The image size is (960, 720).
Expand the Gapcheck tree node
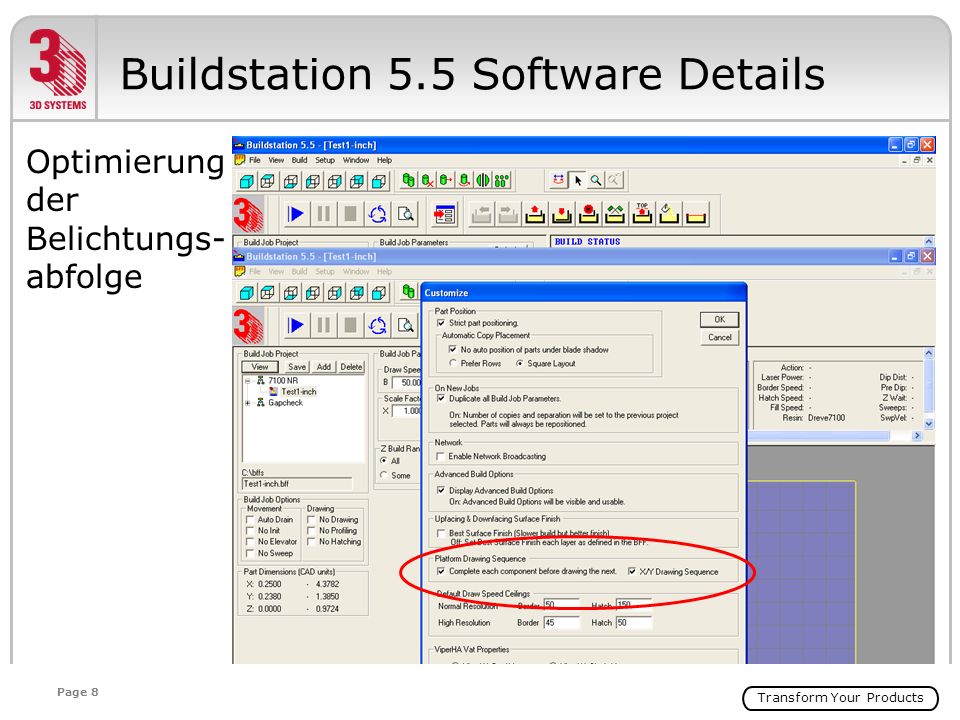tap(247, 403)
